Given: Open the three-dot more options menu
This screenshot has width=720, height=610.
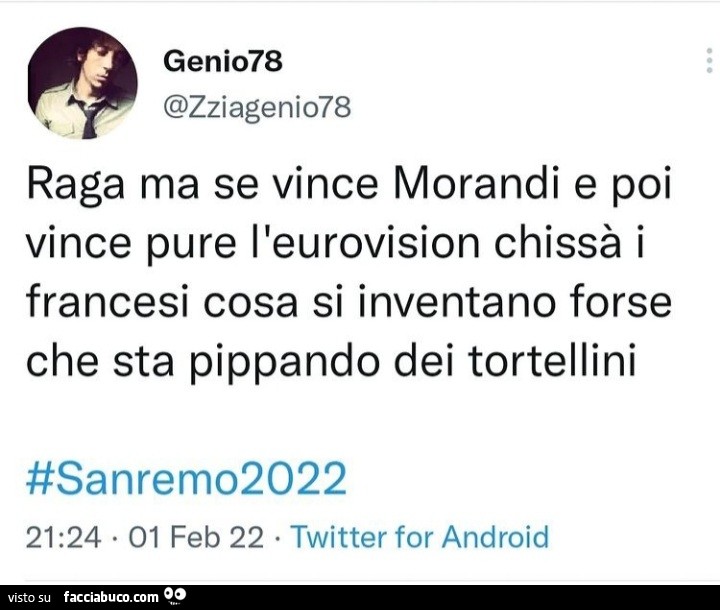Looking at the screenshot, I should (709, 60).
